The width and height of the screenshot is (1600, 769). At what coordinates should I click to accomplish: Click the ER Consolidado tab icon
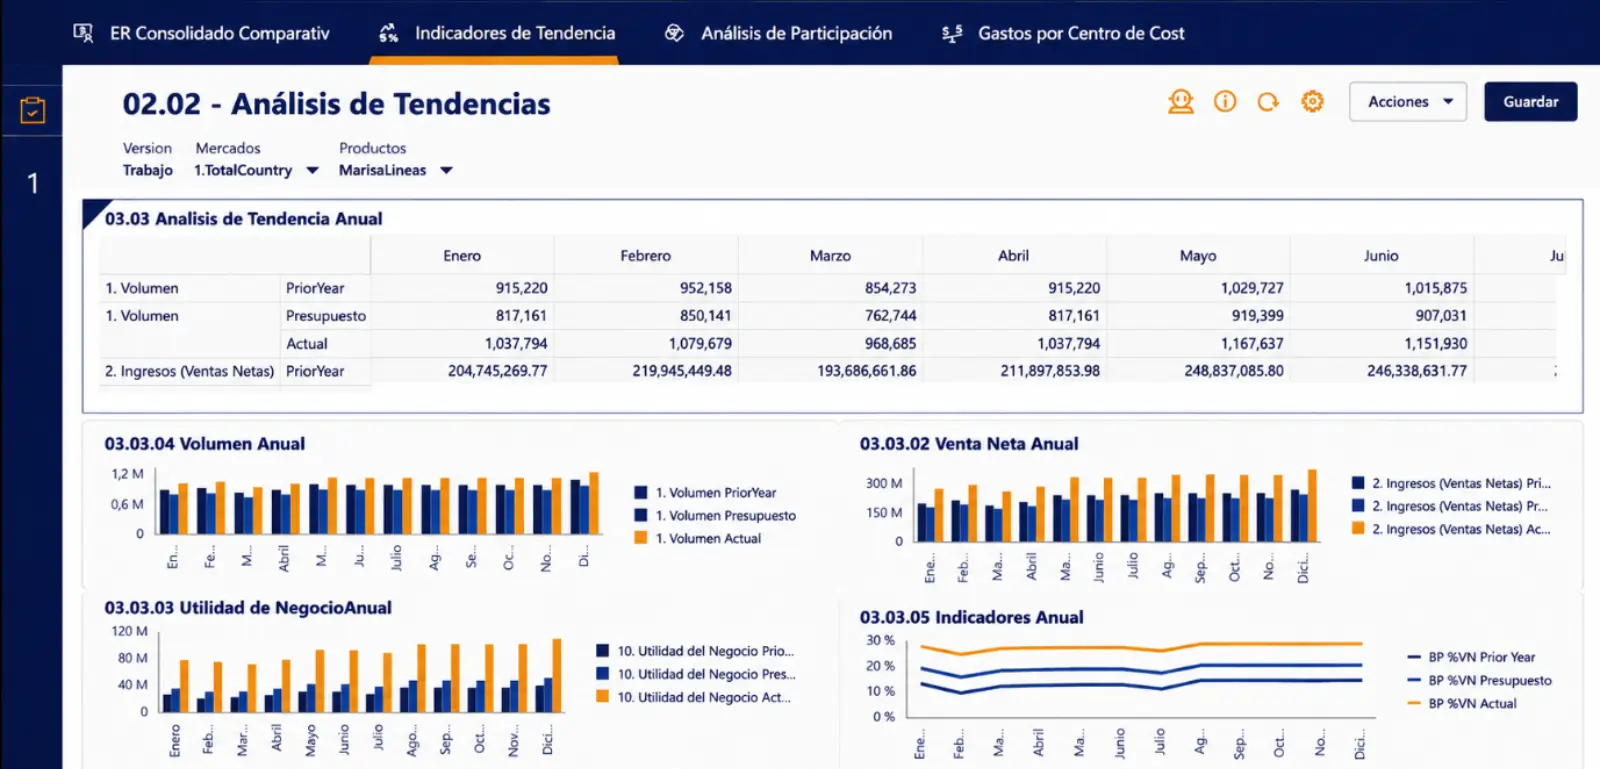point(84,33)
